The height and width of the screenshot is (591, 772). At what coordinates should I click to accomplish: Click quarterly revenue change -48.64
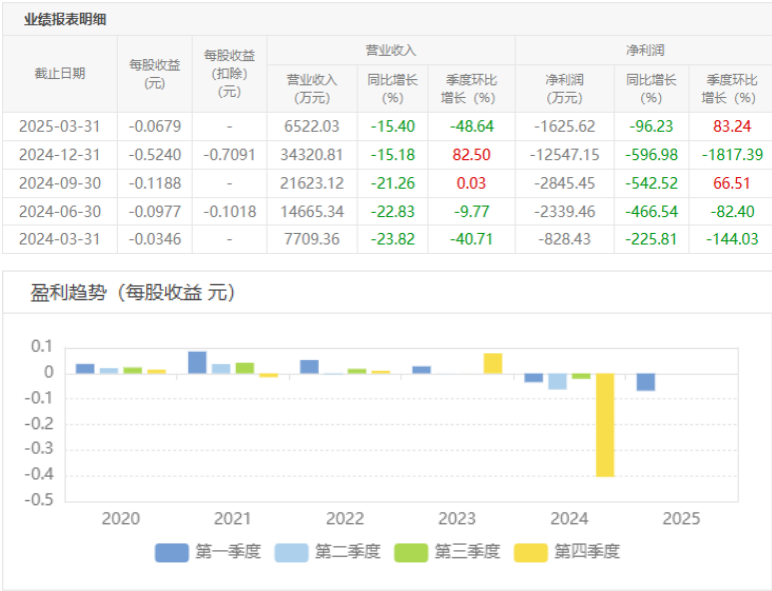471,127
